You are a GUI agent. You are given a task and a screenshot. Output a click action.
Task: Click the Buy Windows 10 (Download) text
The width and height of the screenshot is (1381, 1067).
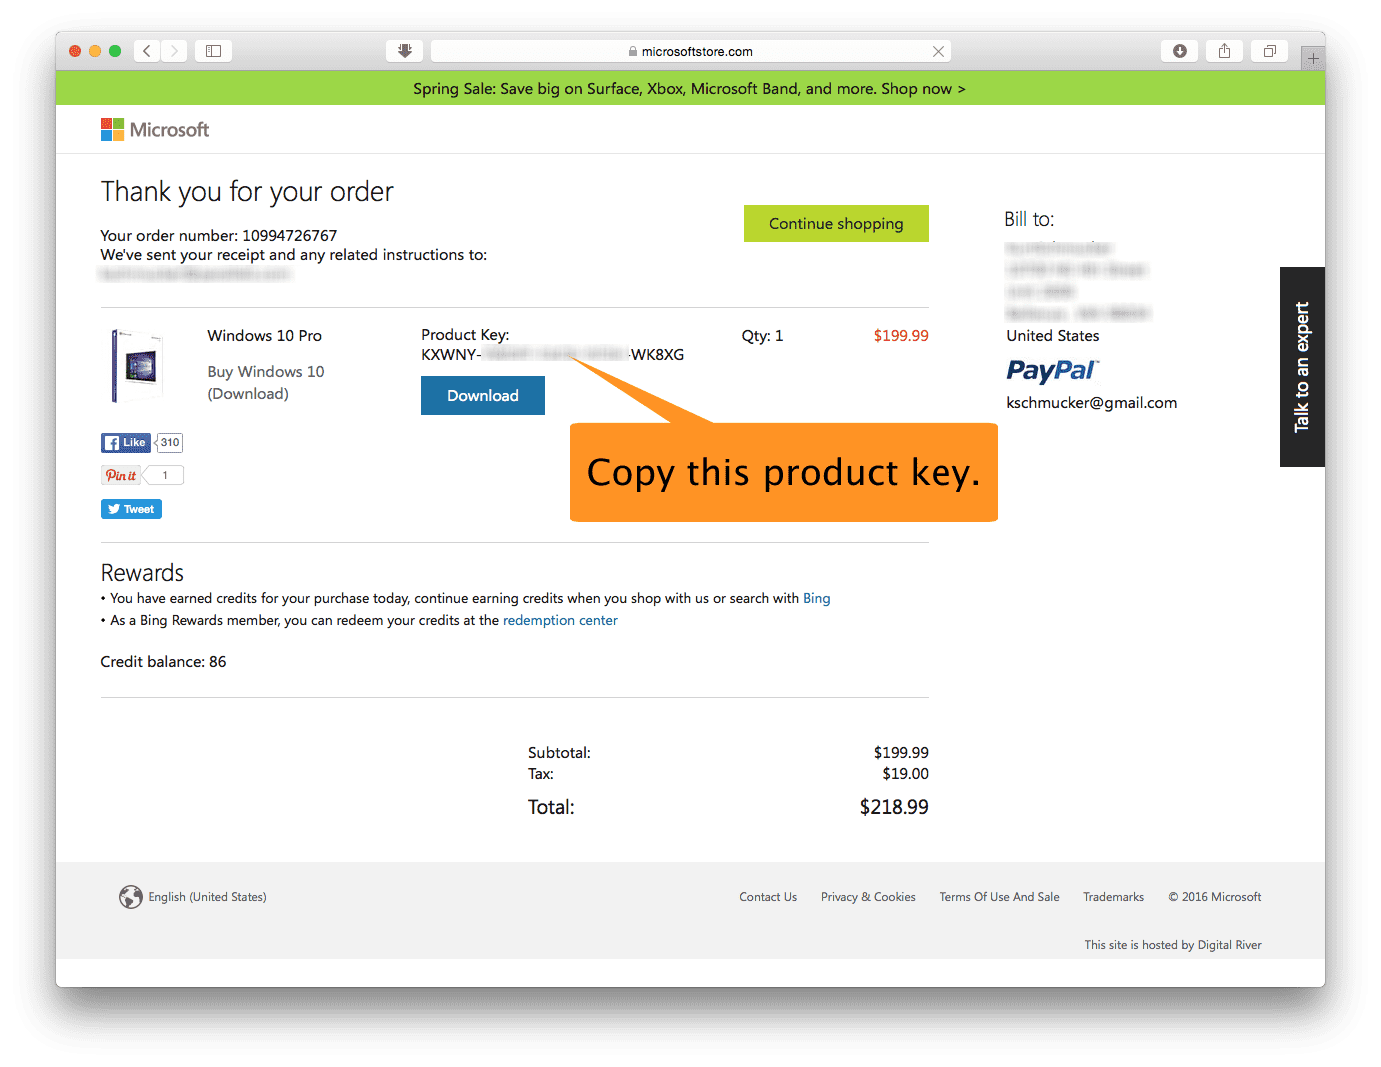(x=266, y=383)
